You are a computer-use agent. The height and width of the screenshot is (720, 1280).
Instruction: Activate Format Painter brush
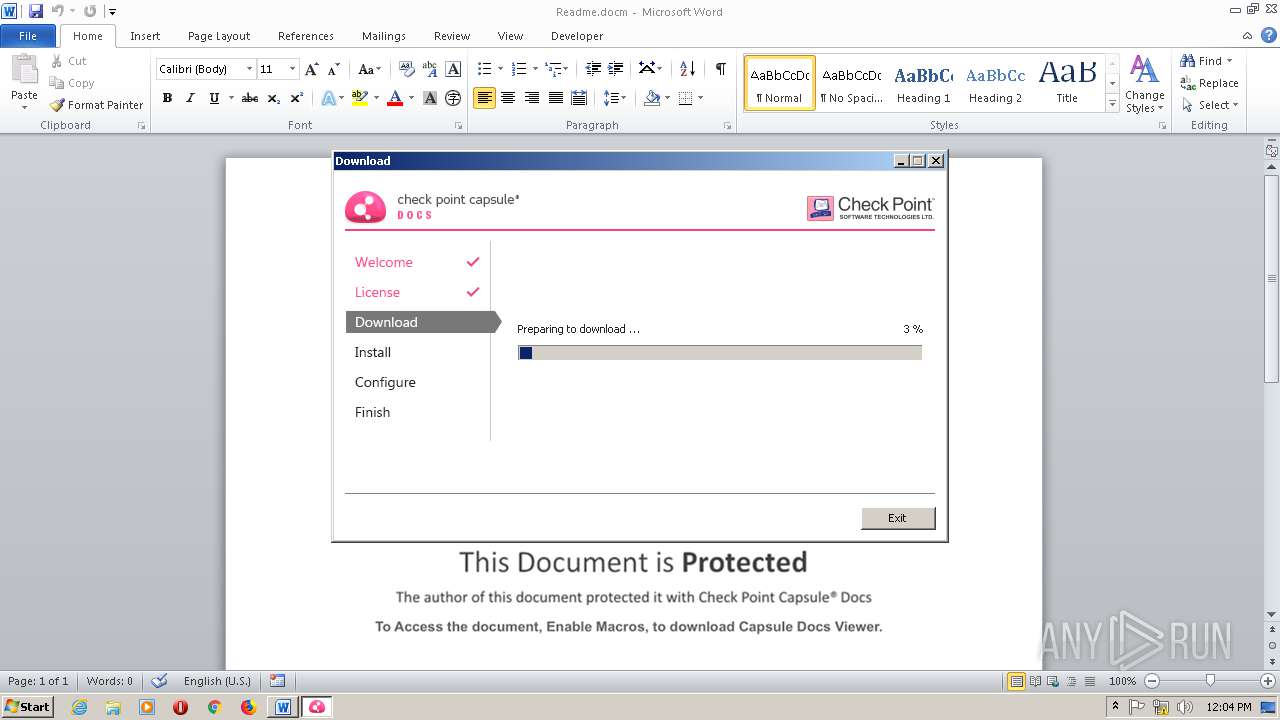96,105
